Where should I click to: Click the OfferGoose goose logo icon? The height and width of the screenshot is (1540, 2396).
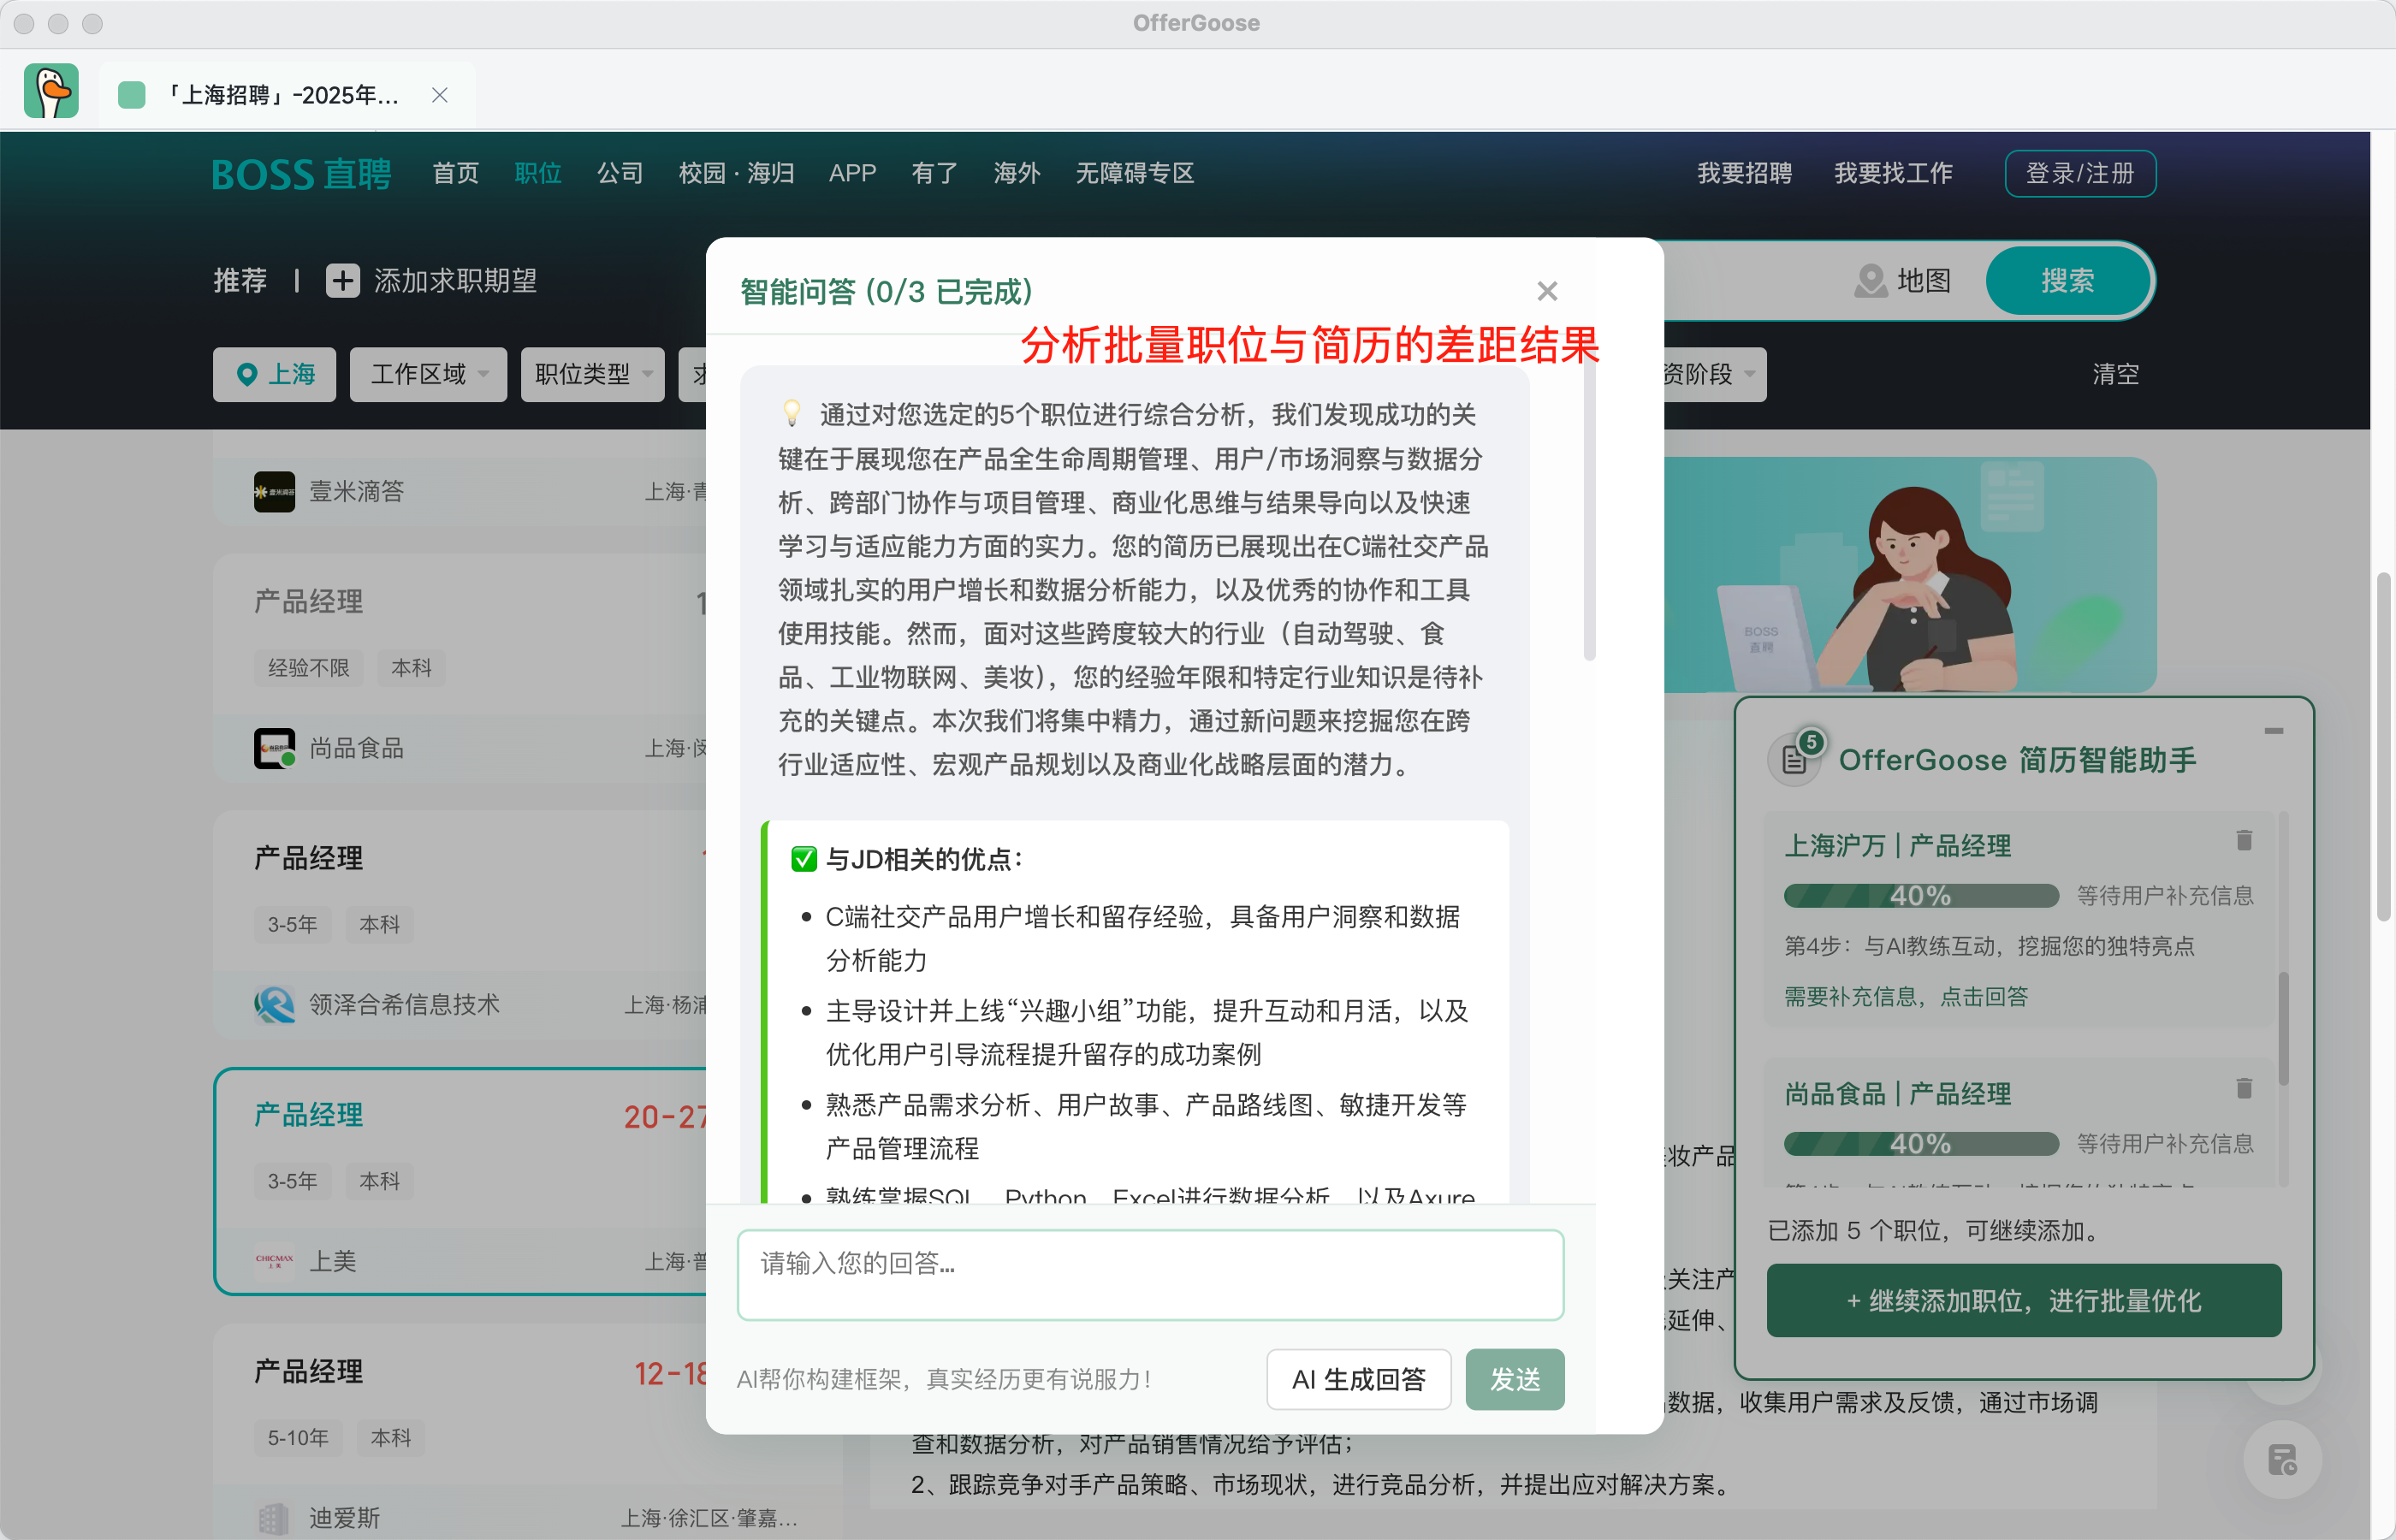51,92
